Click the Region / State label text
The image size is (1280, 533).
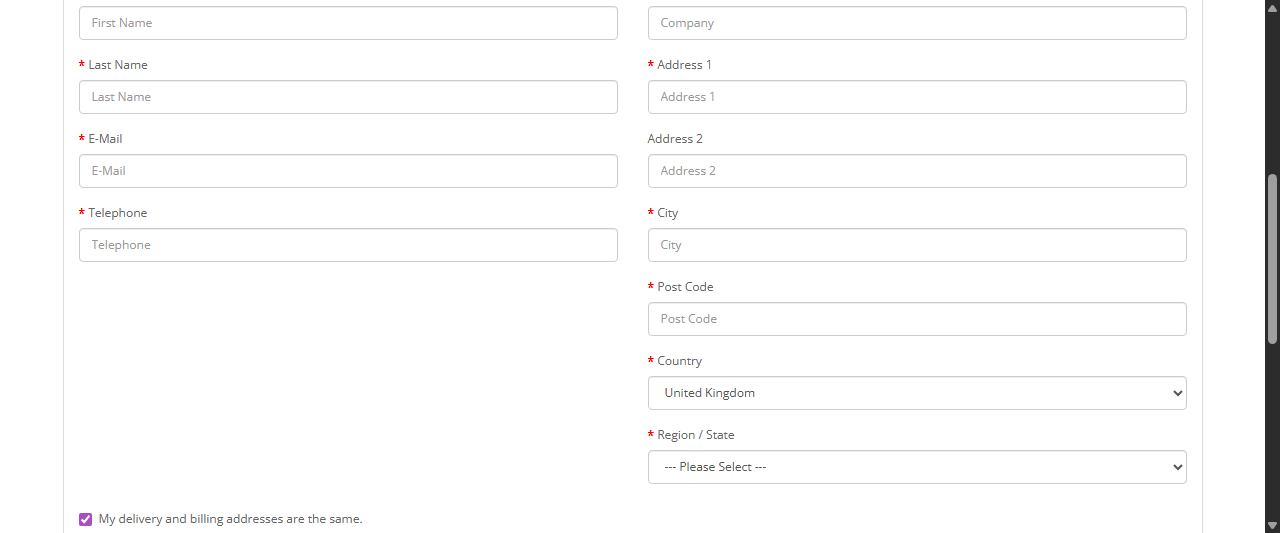[x=695, y=435]
